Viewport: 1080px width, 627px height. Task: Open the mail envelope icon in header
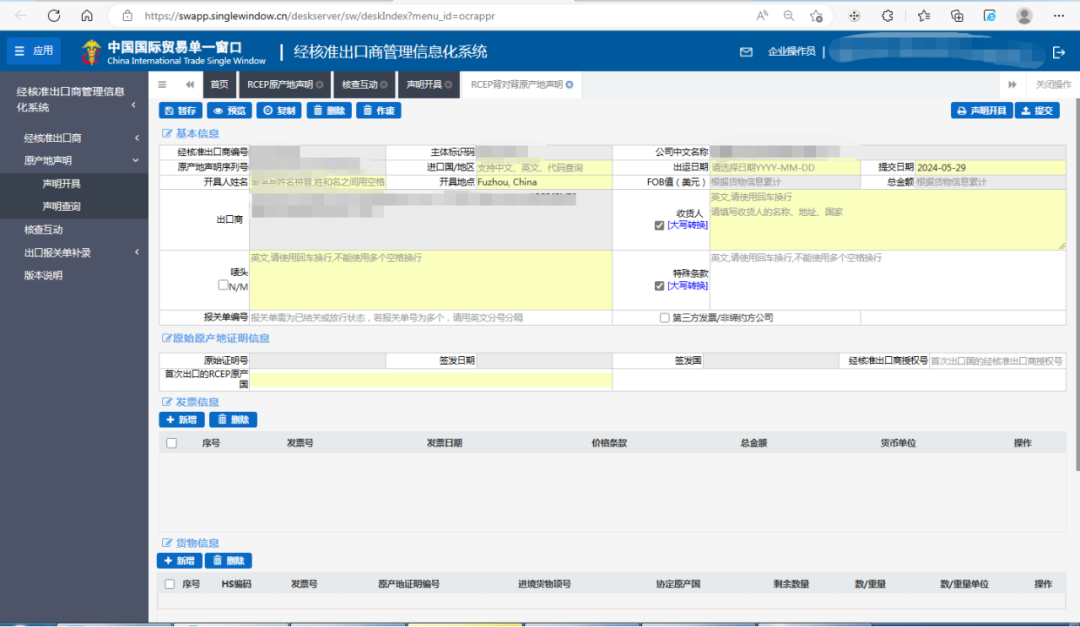pyautogui.click(x=746, y=52)
